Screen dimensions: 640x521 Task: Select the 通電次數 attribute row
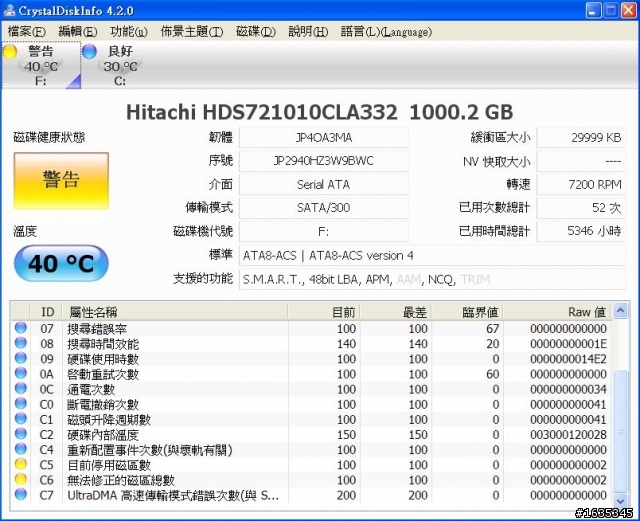pyautogui.click(x=311, y=389)
